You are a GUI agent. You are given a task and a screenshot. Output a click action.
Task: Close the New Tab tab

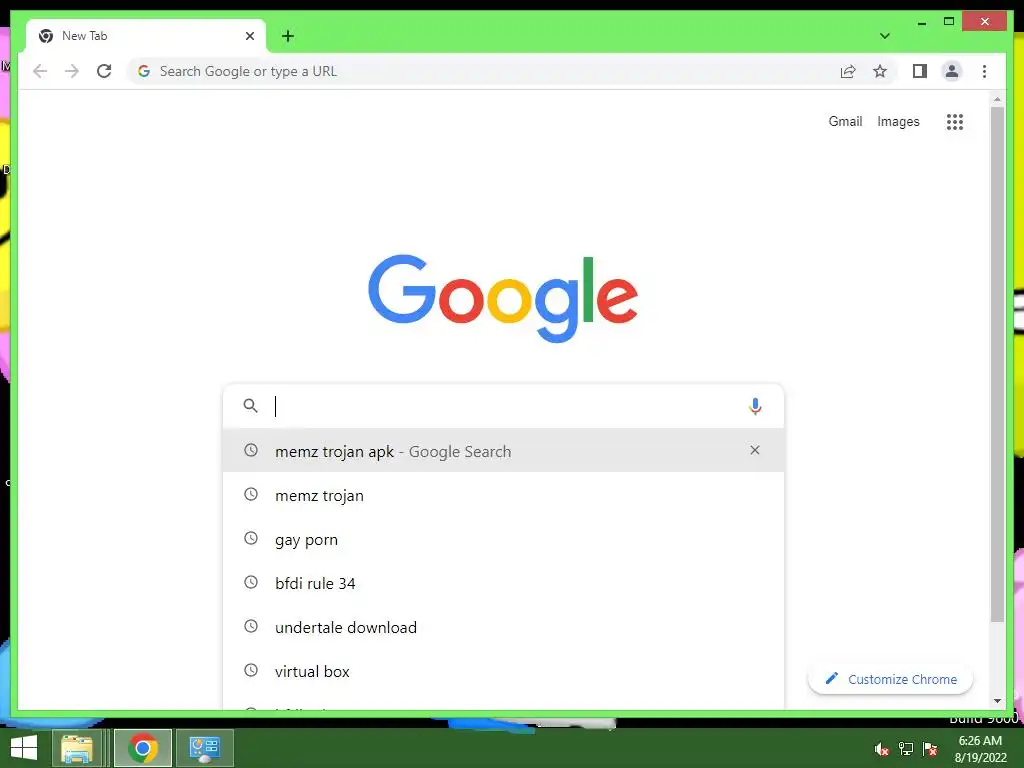[x=249, y=36]
